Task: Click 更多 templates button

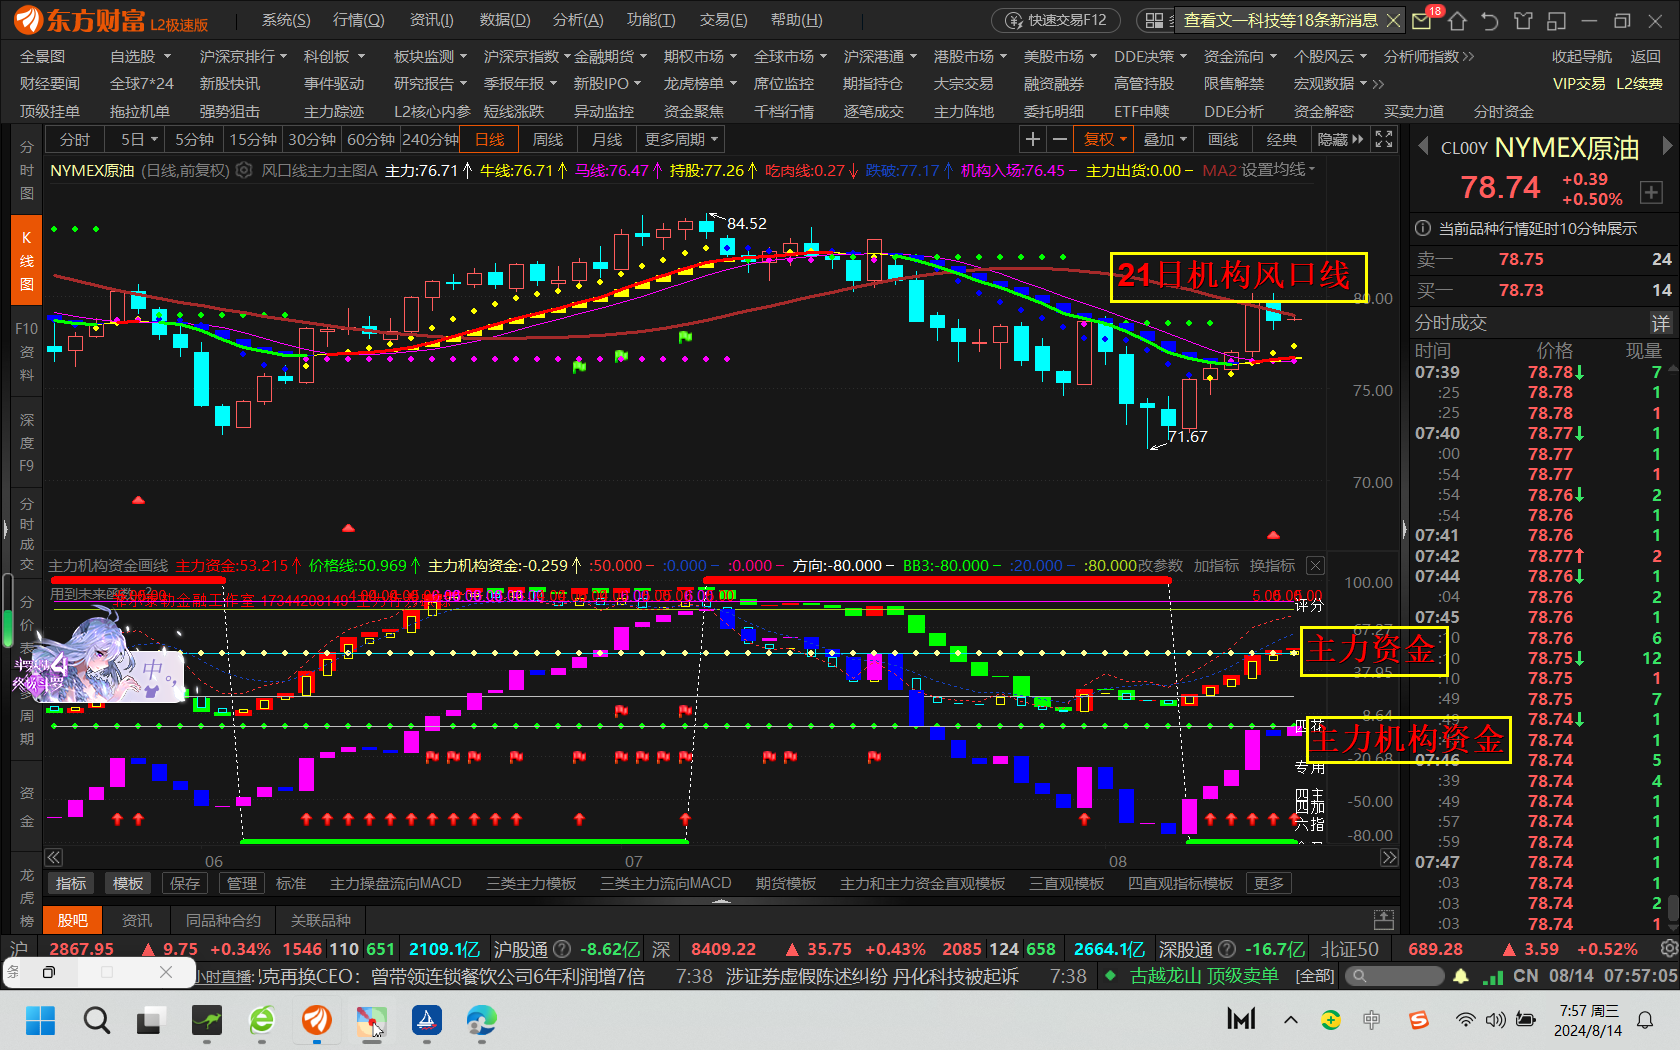Action: pos(1268,884)
